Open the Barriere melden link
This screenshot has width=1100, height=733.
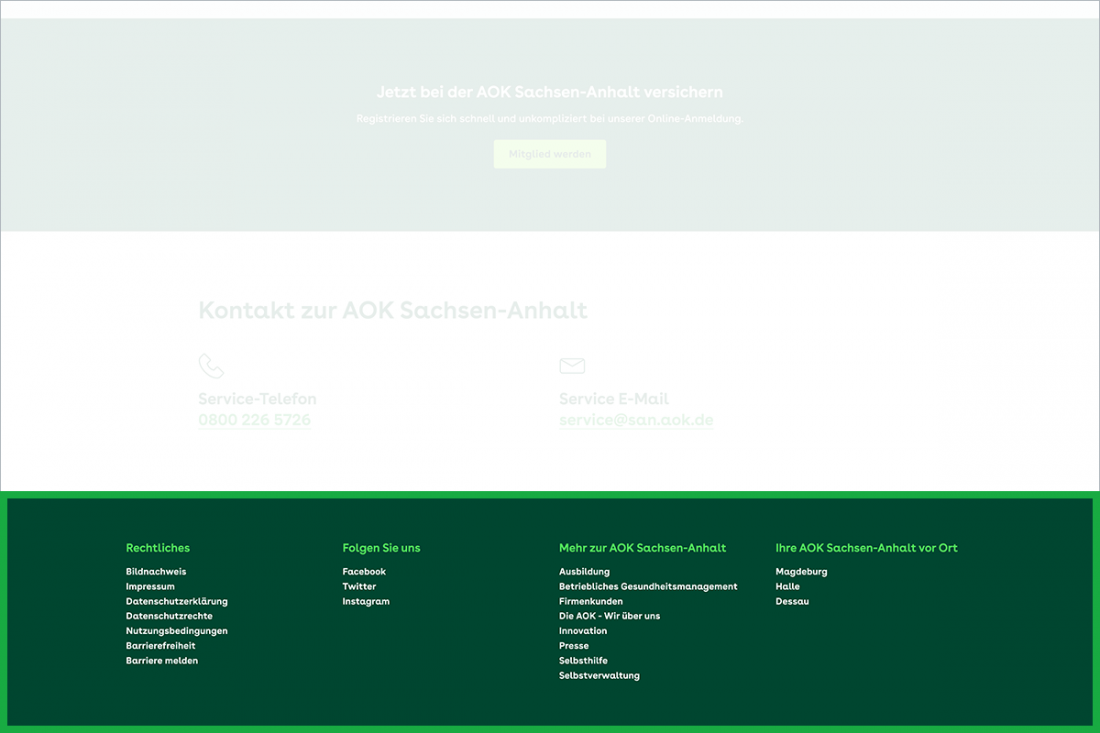tap(162, 660)
